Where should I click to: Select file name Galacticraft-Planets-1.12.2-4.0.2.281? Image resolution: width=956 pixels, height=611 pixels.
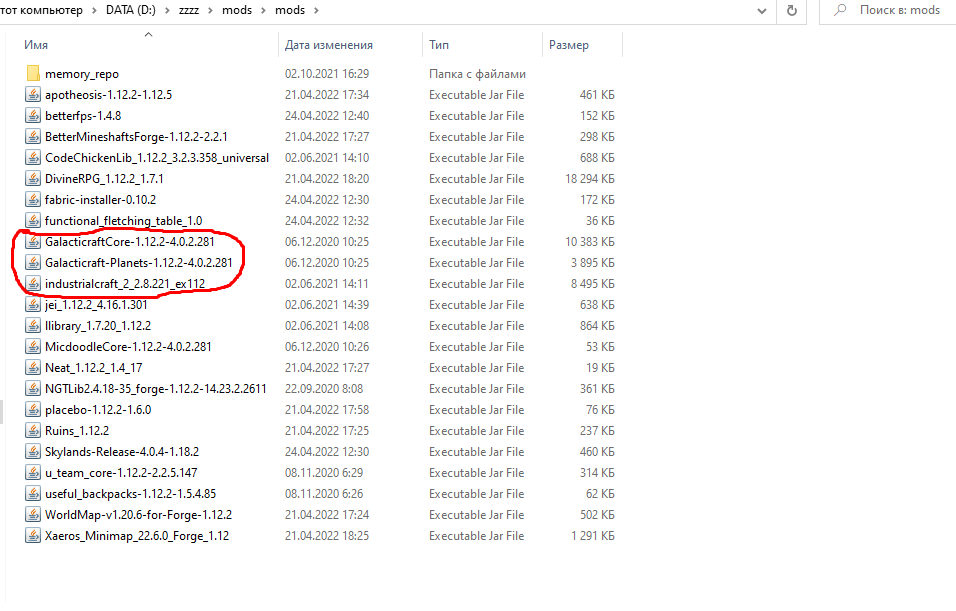coord(138,263)
